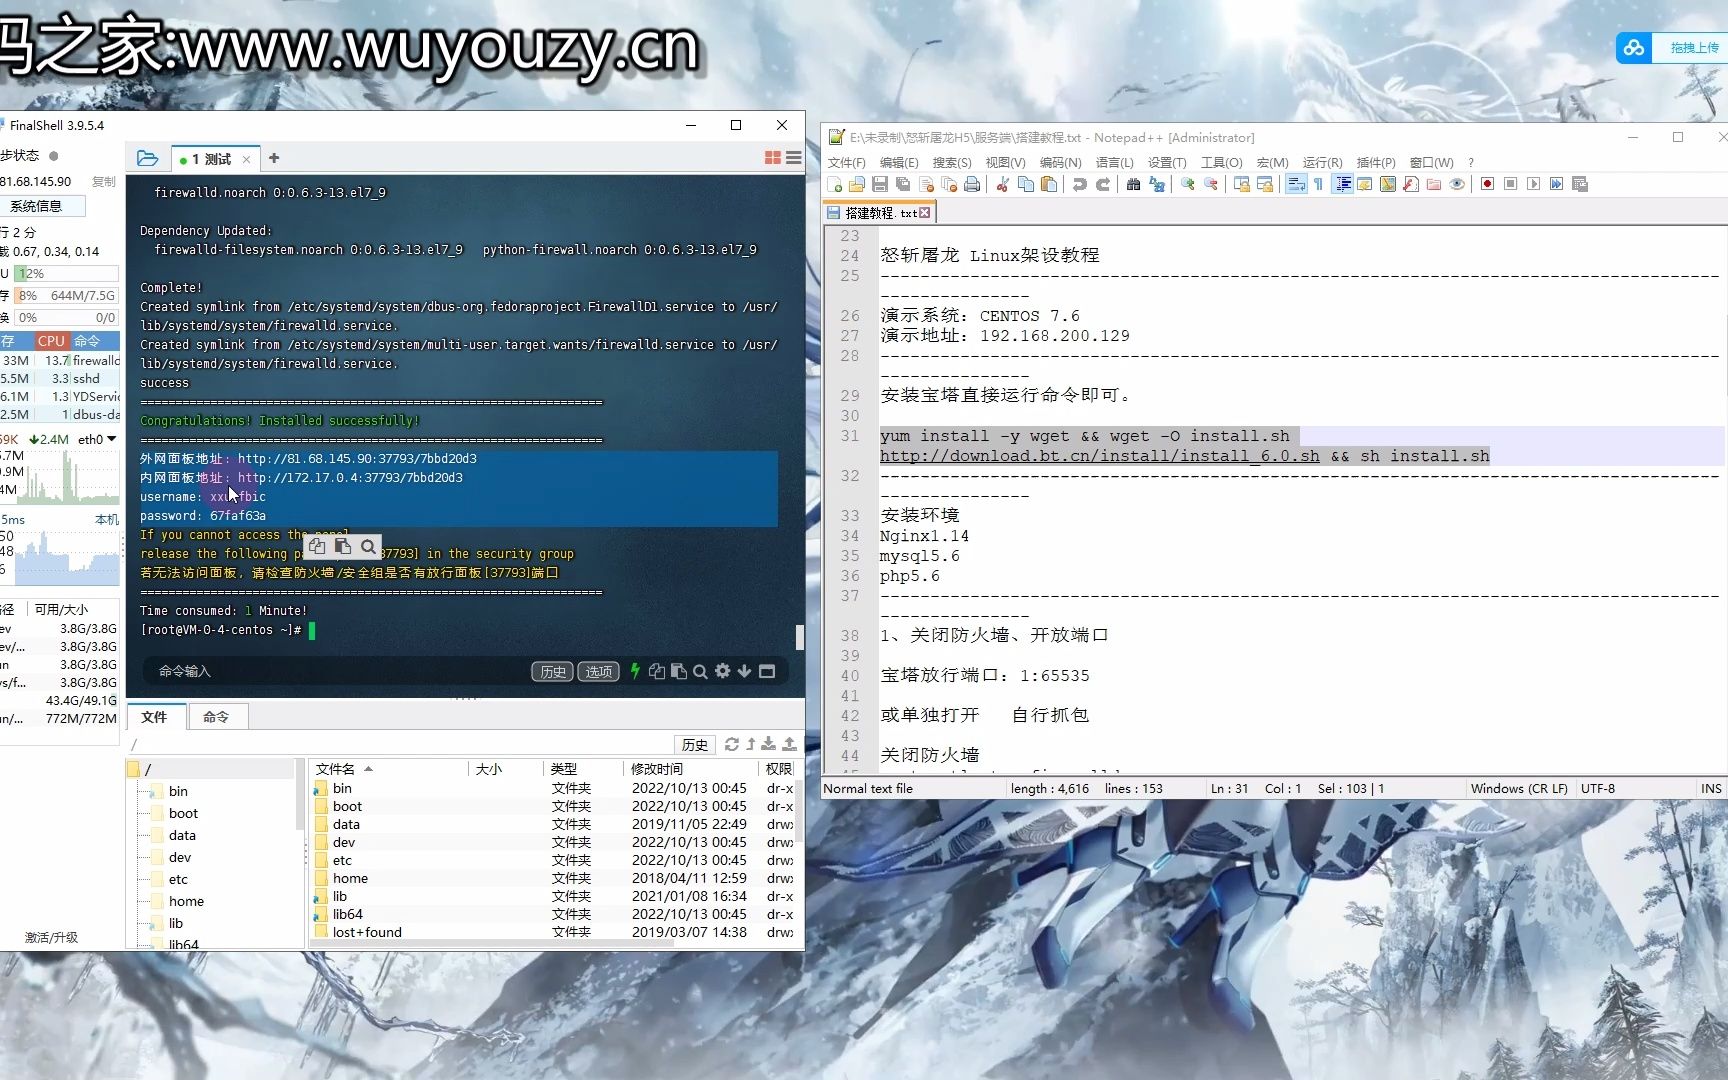This screenshot has width=1728, height=1080.
Task: Open the FinalShell hamburger menu at top right
Action: (x=793, y=158)
